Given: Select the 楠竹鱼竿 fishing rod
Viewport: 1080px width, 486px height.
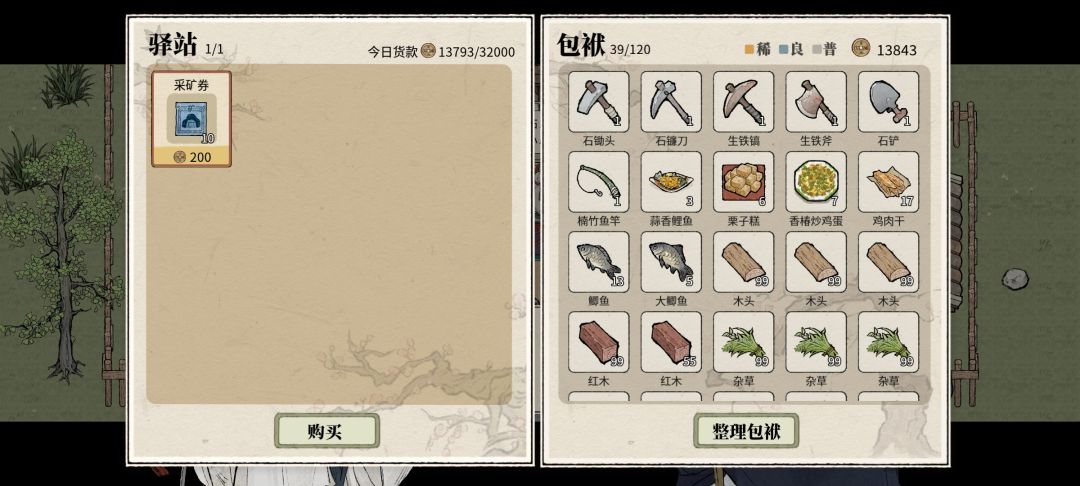Looking at the screenshot, I should [x=599, y=182].
